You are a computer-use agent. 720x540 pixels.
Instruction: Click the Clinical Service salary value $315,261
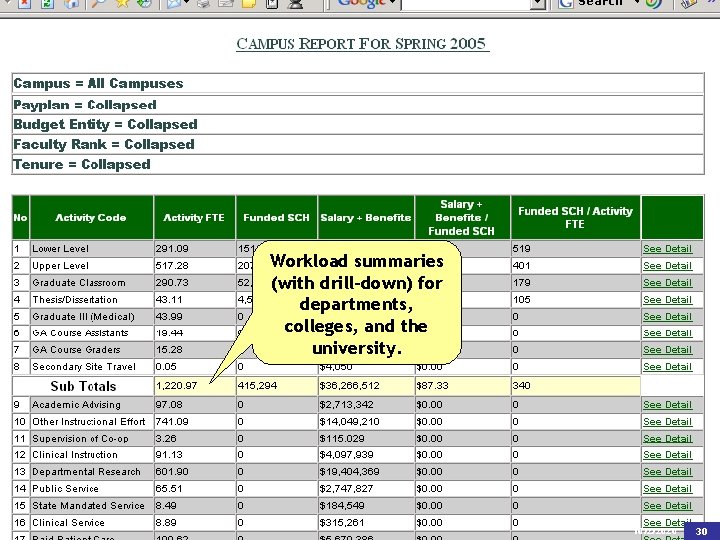pos(343,523)
